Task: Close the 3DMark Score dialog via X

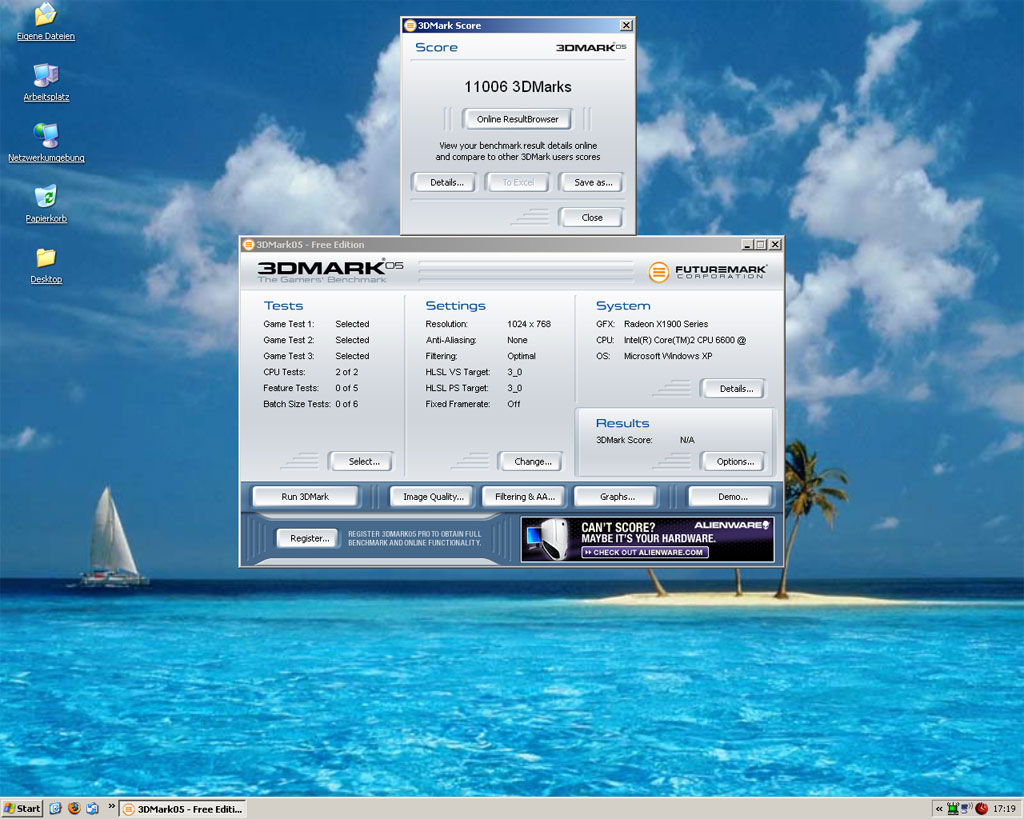Action: (626, 25)
